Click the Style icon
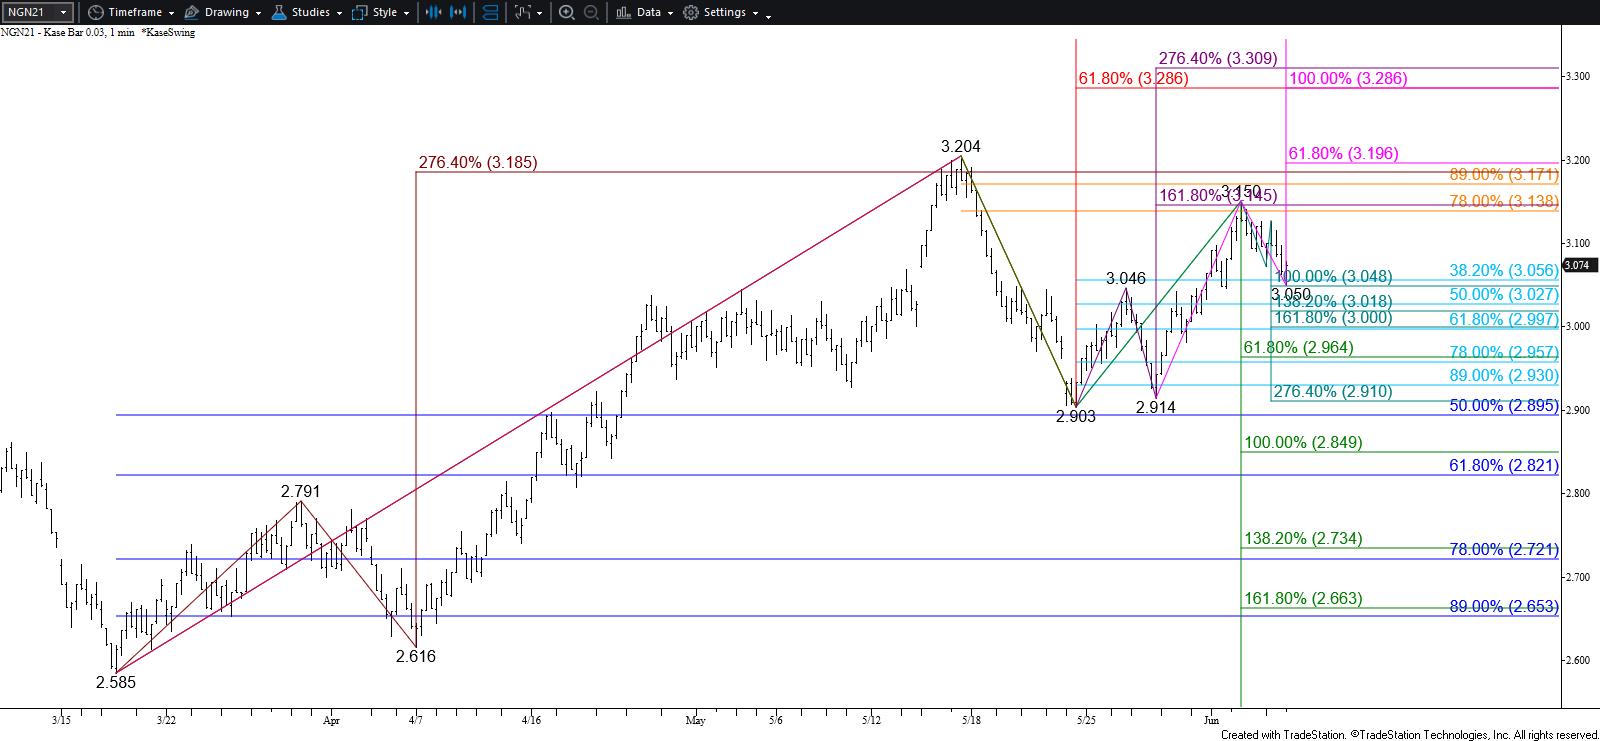 (x=359, y=12)
